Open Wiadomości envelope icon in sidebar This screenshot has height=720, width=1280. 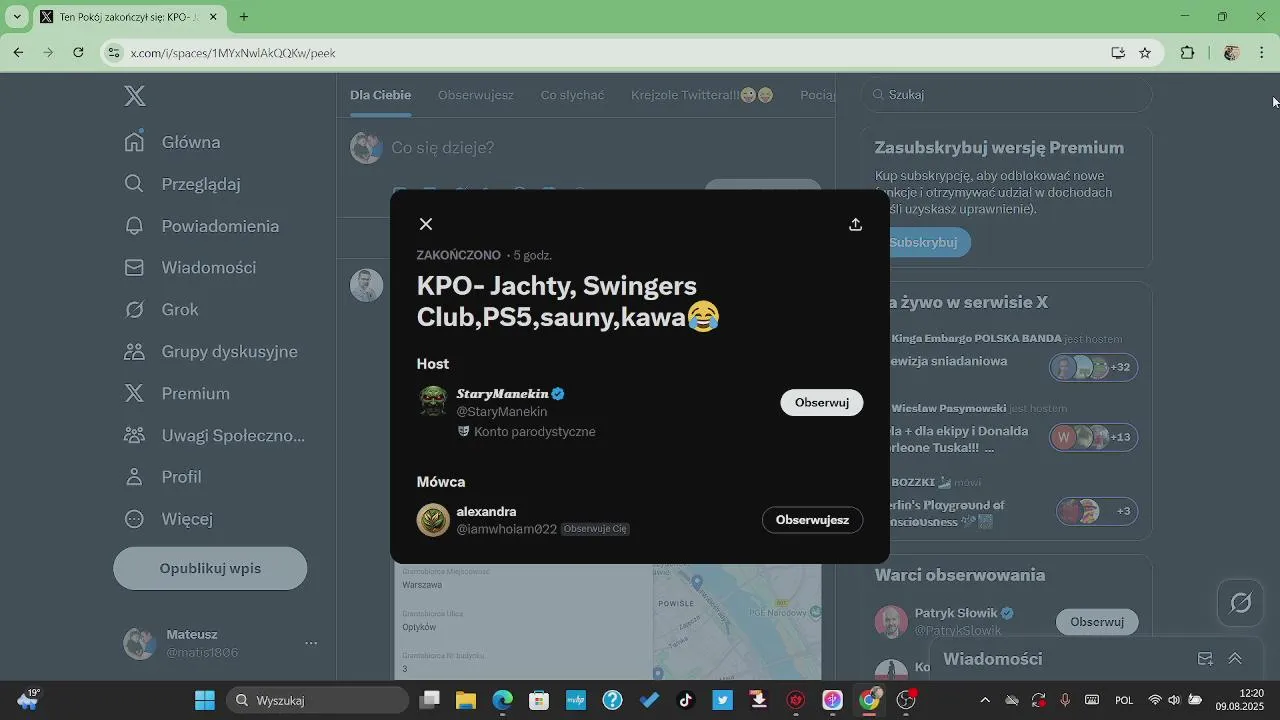click(135, 268)
